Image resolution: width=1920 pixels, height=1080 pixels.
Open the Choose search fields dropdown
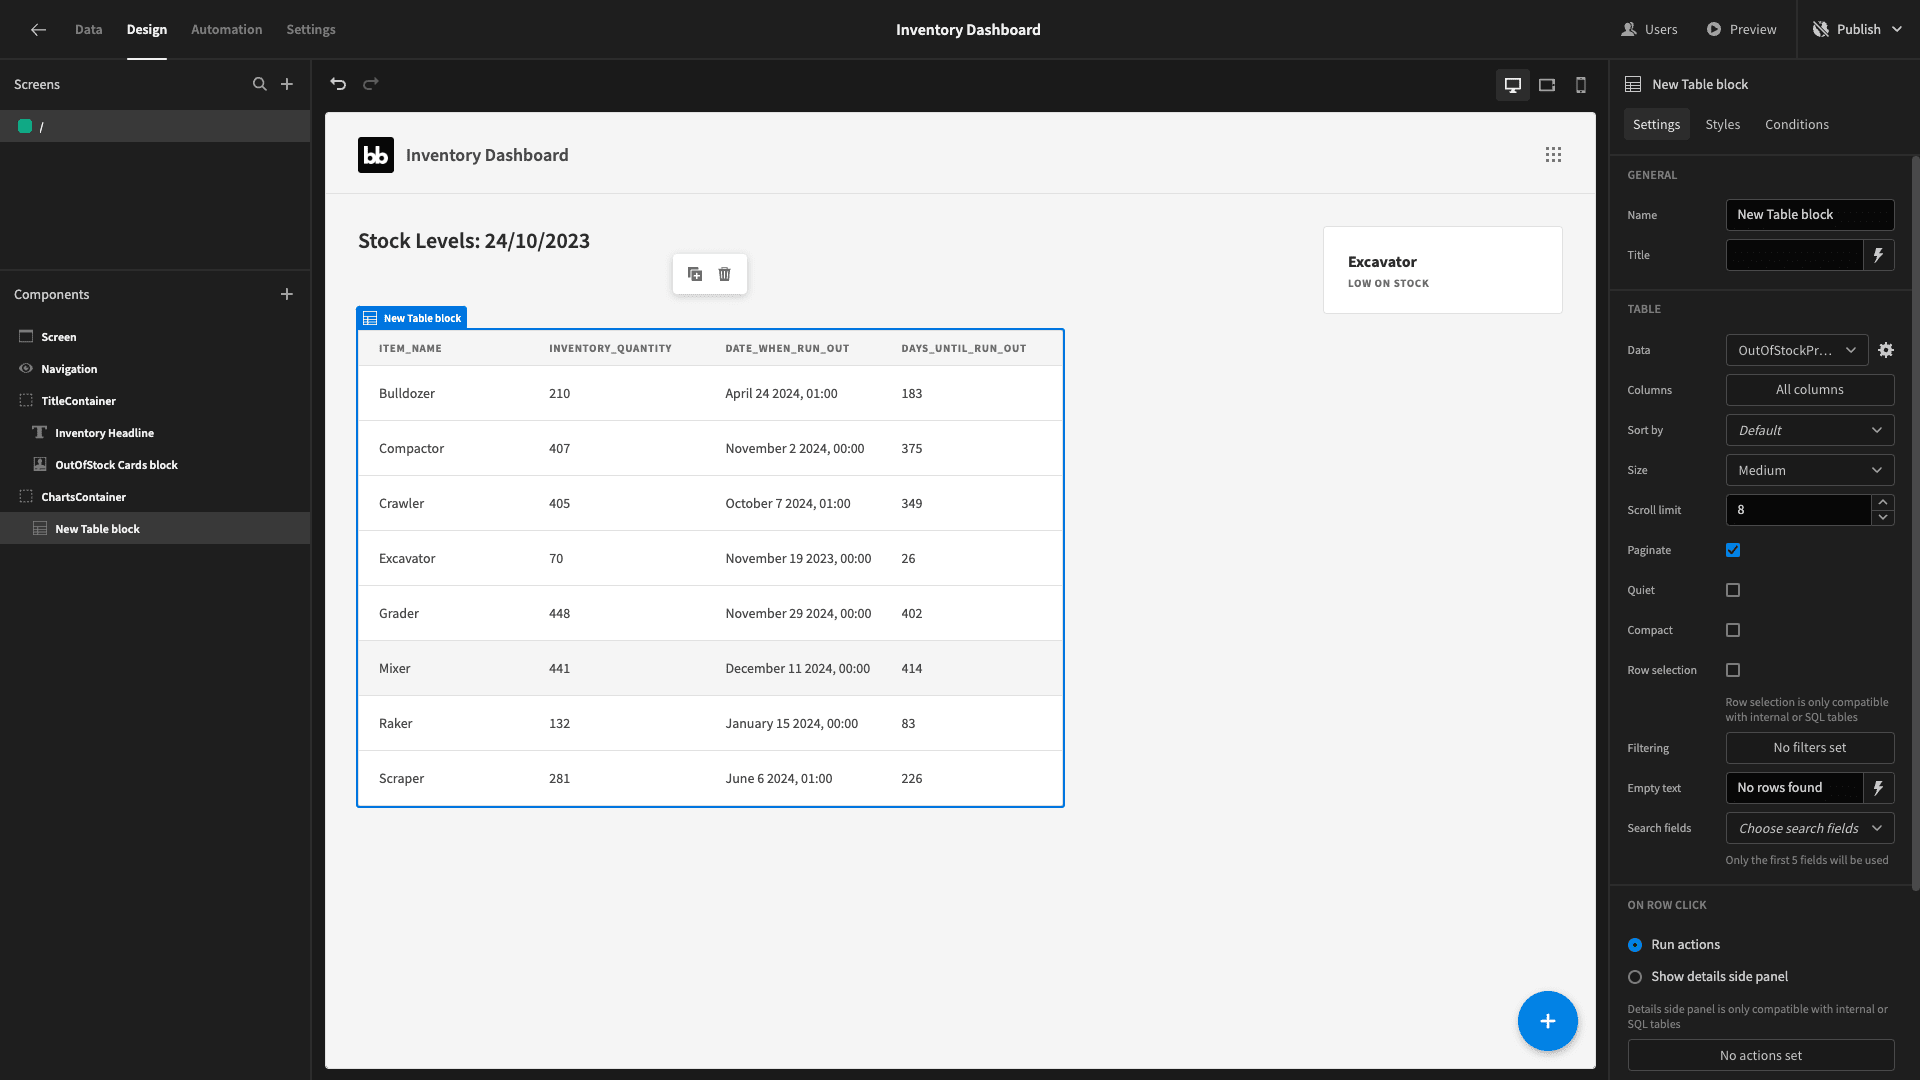(1810, 828)
